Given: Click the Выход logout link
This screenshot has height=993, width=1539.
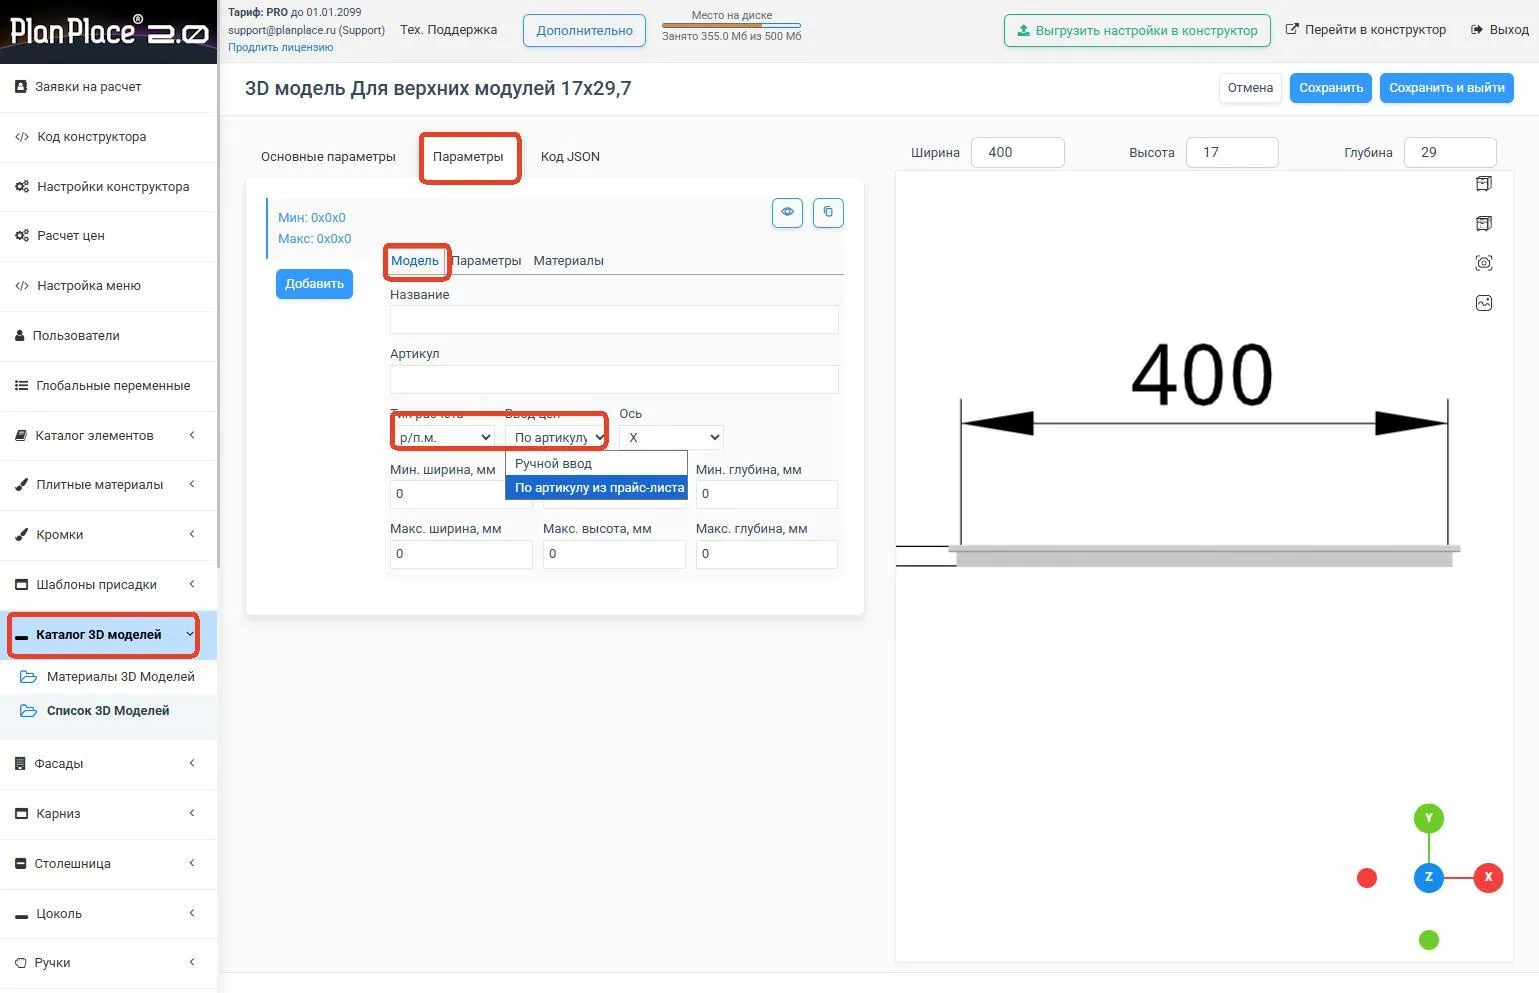Looking at the screenshot, I should (x=1499, y=30).
